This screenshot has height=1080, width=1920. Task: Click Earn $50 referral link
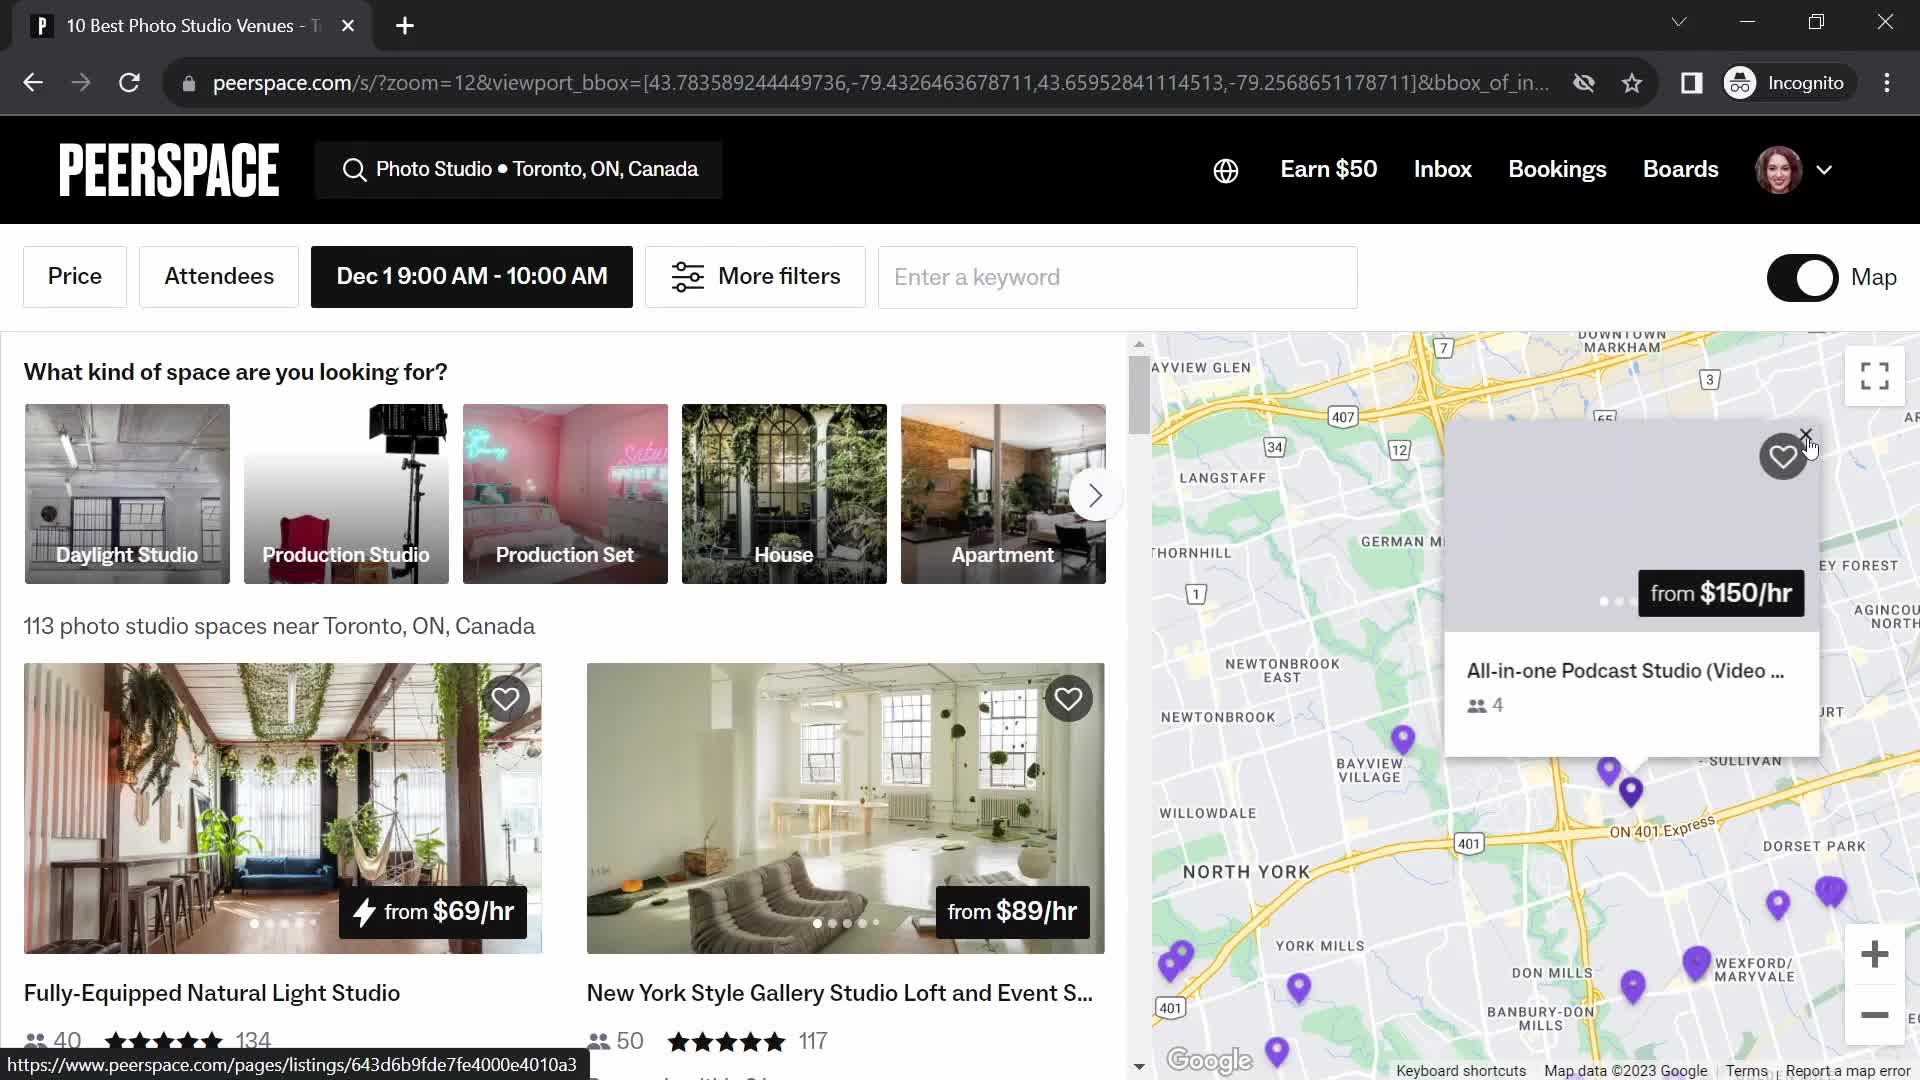point(1327,169)
